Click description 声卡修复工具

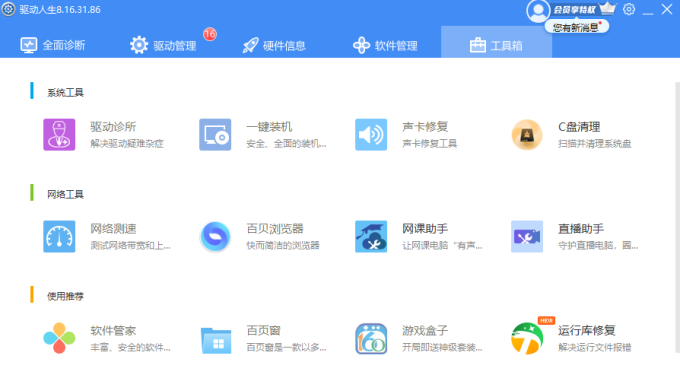point(430,143)
